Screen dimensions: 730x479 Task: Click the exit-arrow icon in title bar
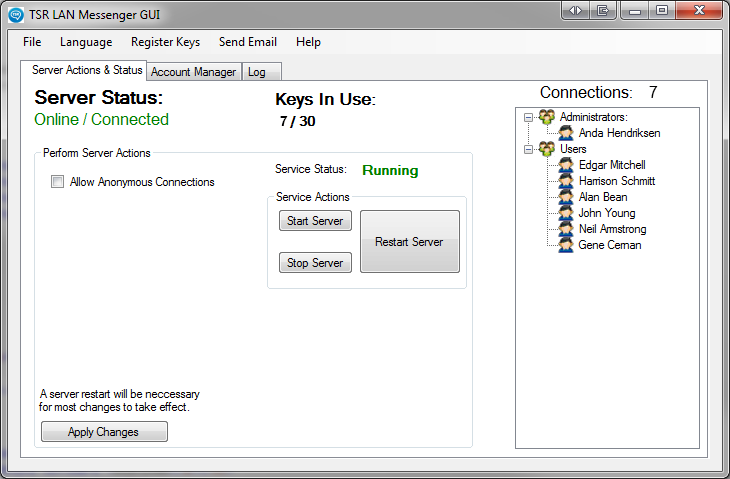tap(602, 11)
